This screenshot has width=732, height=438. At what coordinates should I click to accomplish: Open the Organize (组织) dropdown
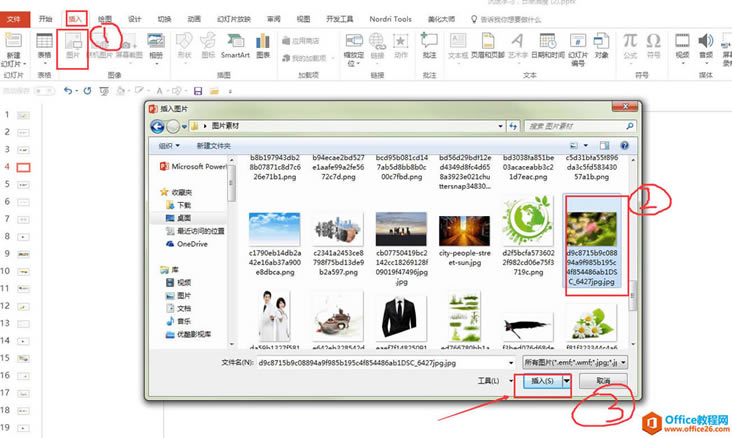[x=169, y=146]
